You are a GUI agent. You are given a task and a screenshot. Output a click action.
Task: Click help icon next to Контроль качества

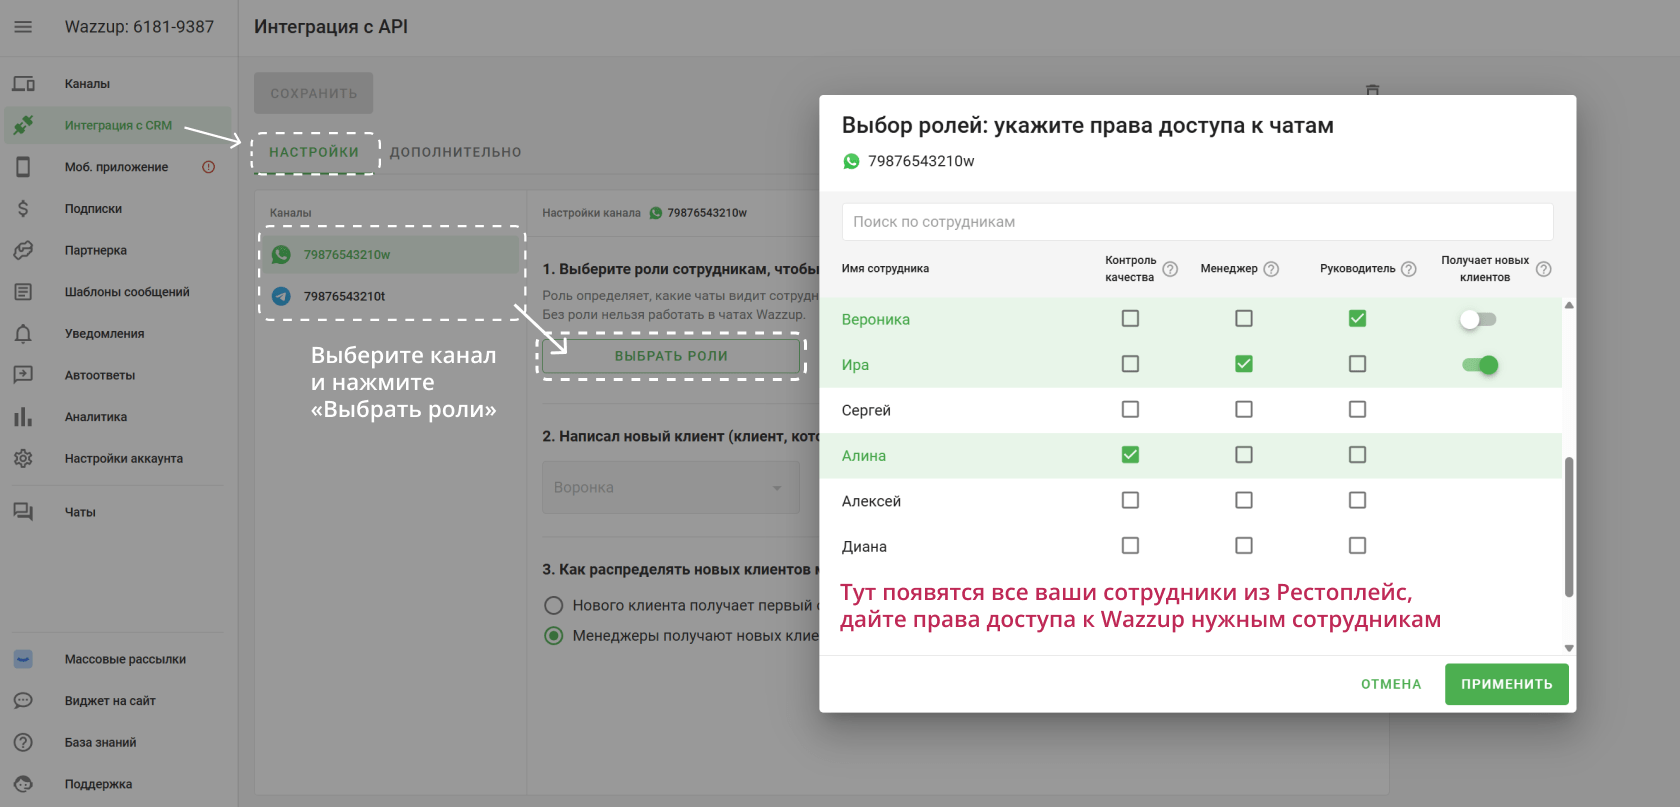1170,269
